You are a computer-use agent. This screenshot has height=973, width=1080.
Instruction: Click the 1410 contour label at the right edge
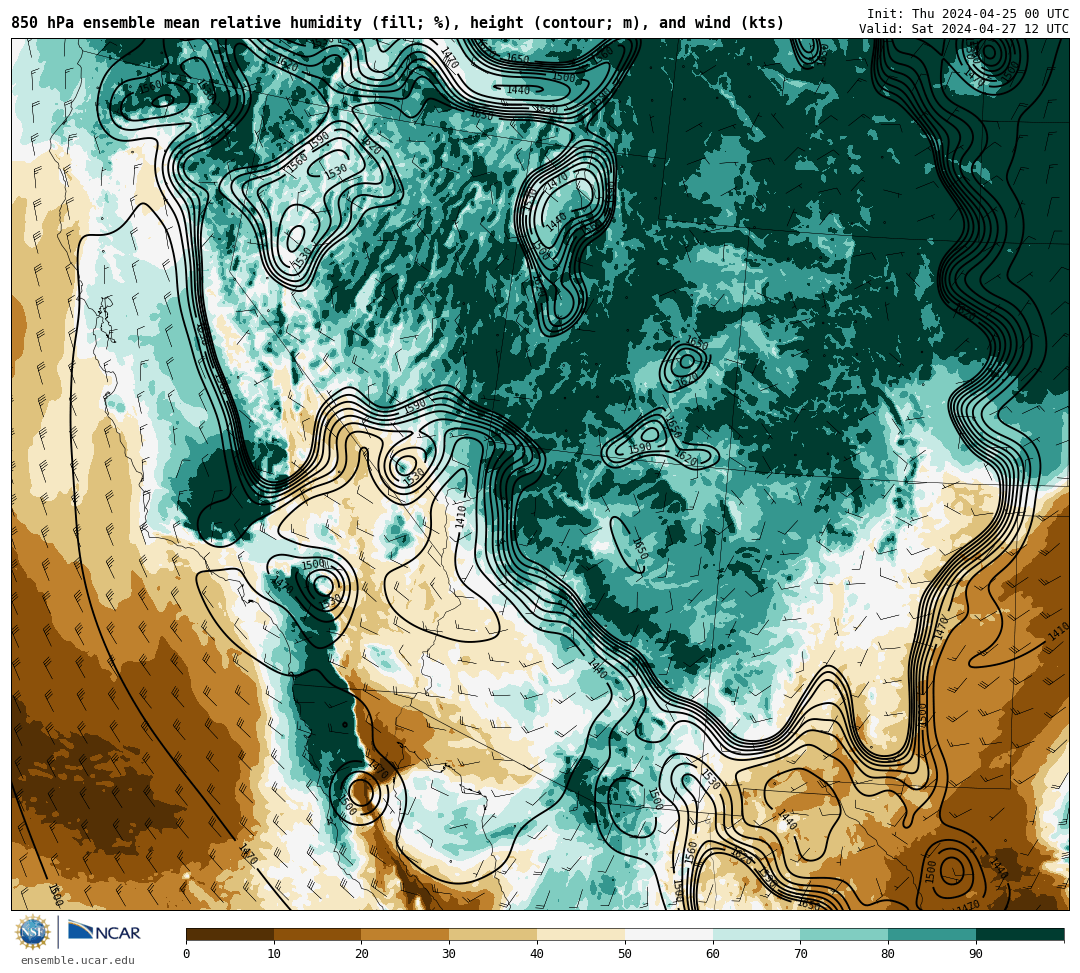1058,630
